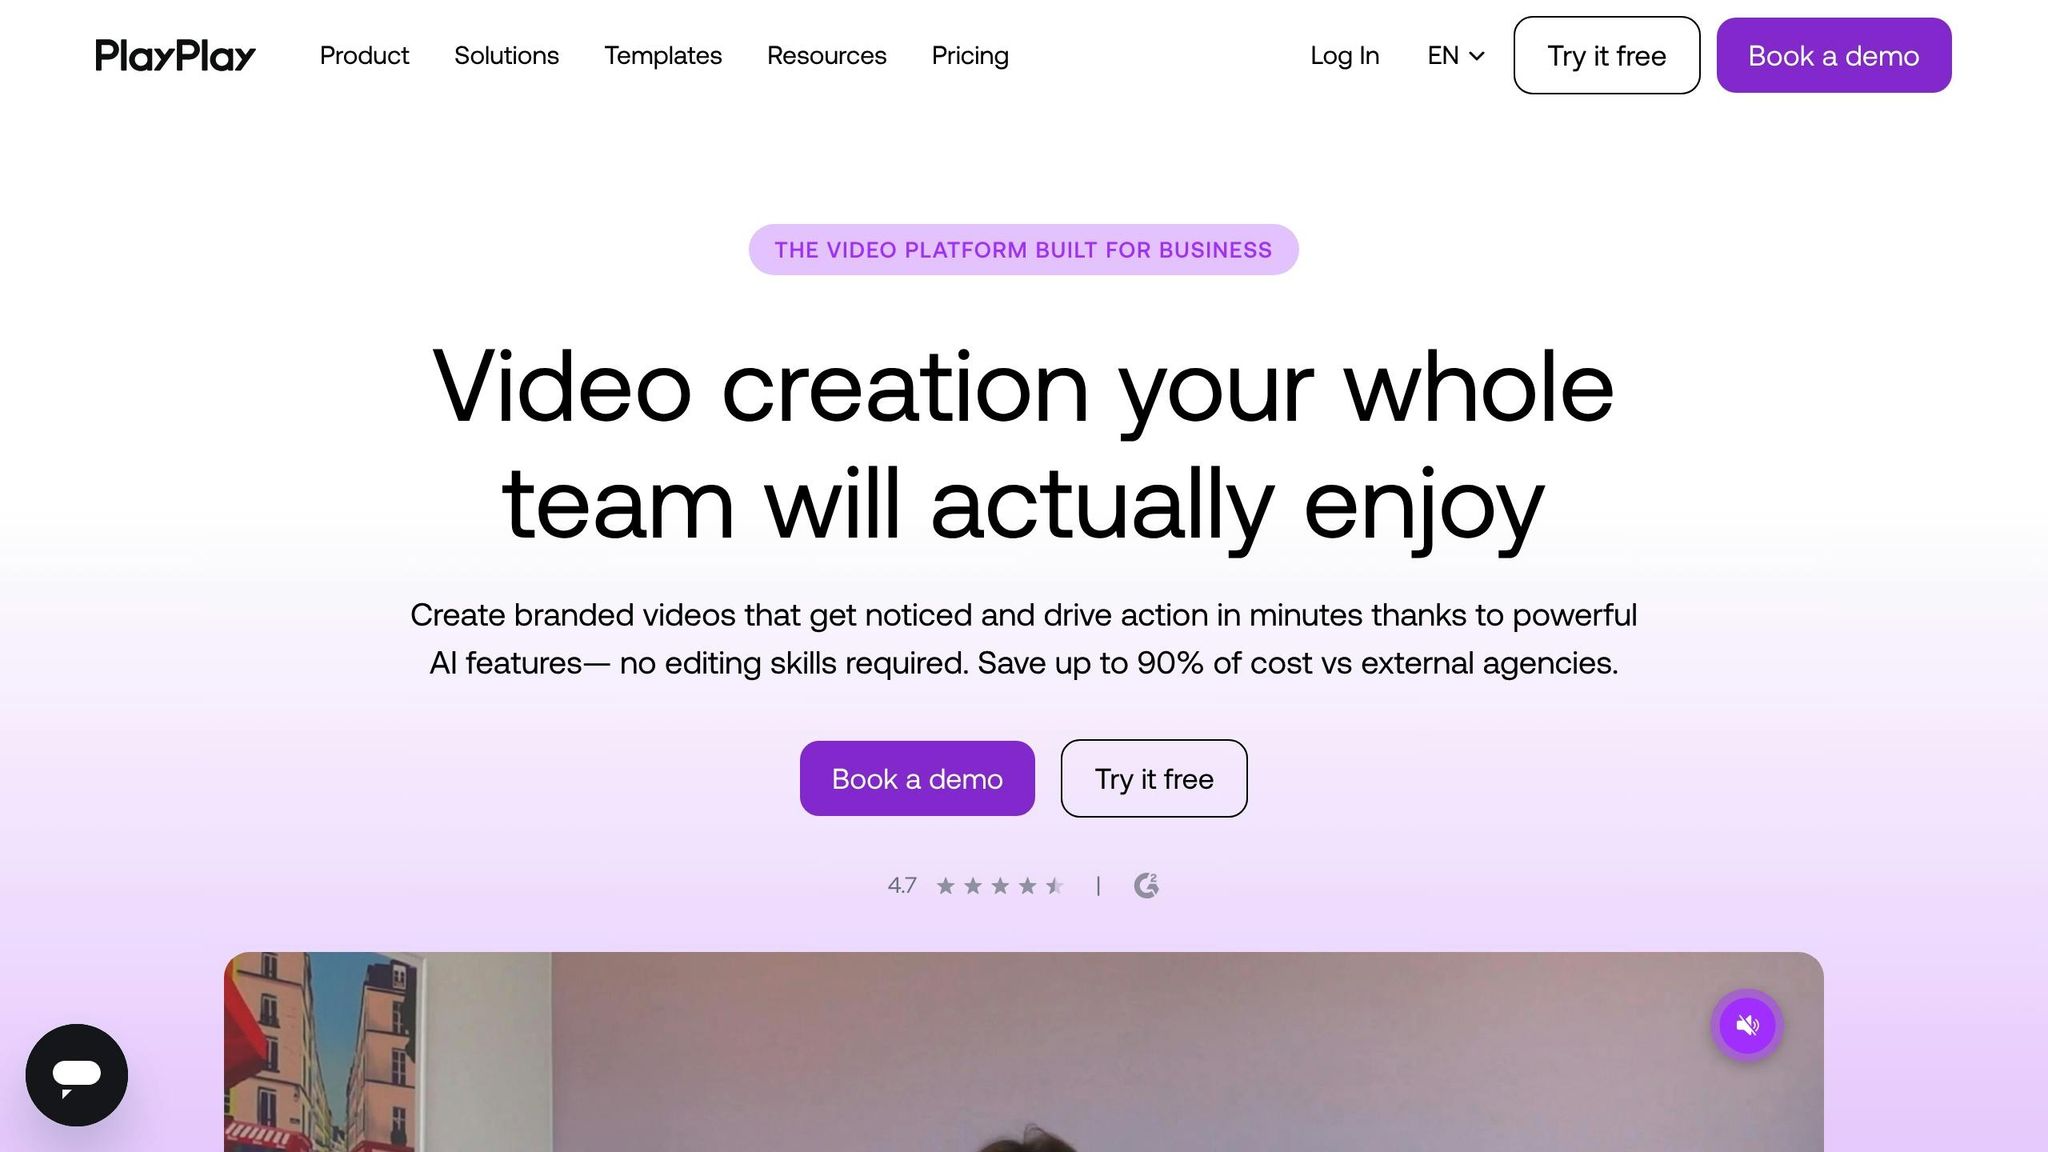Click the language chevron arrow
Image resolution: width=2048 pixels, height=1152 pixels.
pyautogui.click(x=1477, y=56)
